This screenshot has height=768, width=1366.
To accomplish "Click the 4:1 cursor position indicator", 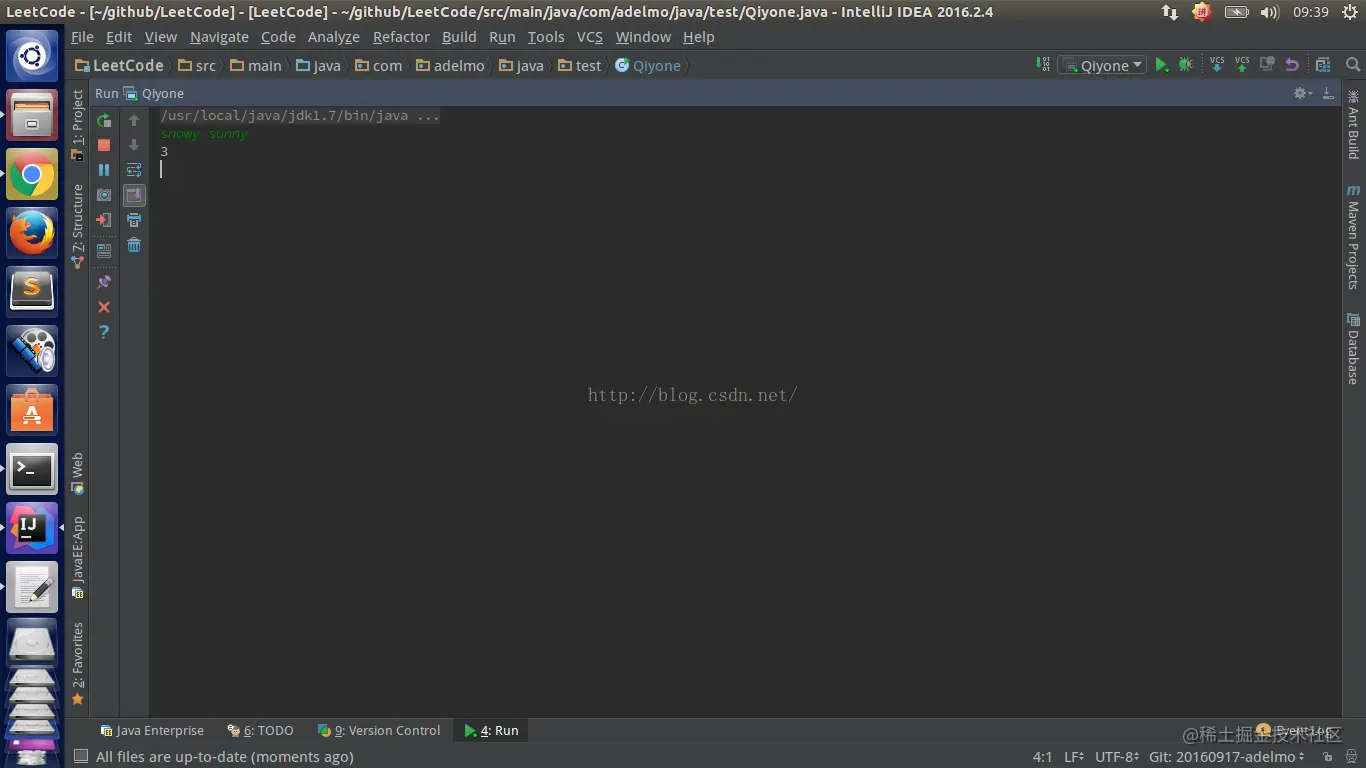I will (1042, 757).
